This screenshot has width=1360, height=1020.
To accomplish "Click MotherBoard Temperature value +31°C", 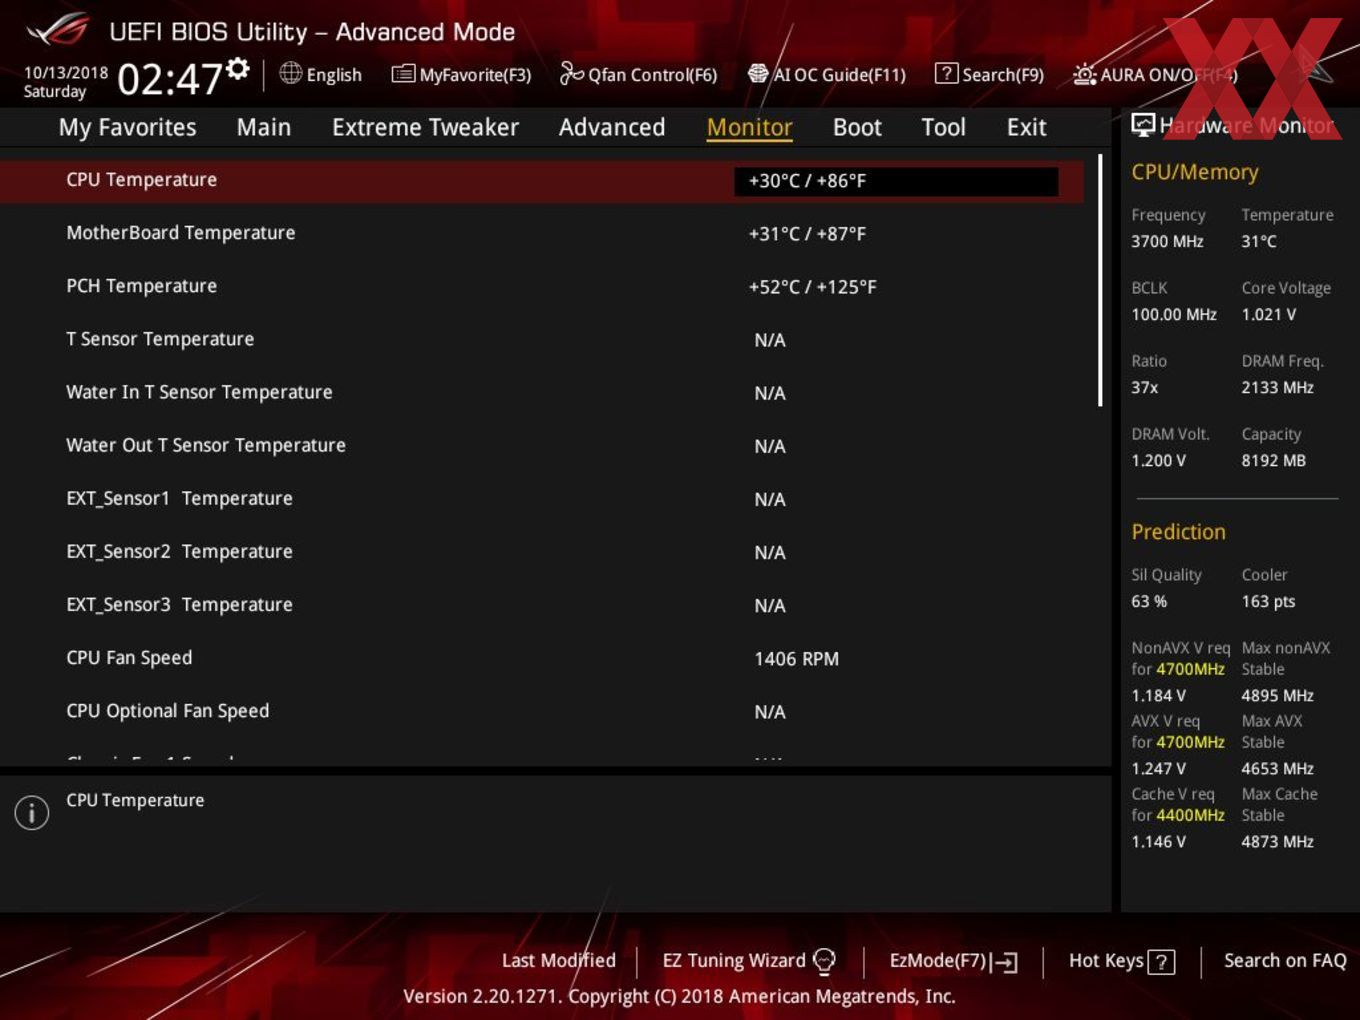I will (807, 234).
